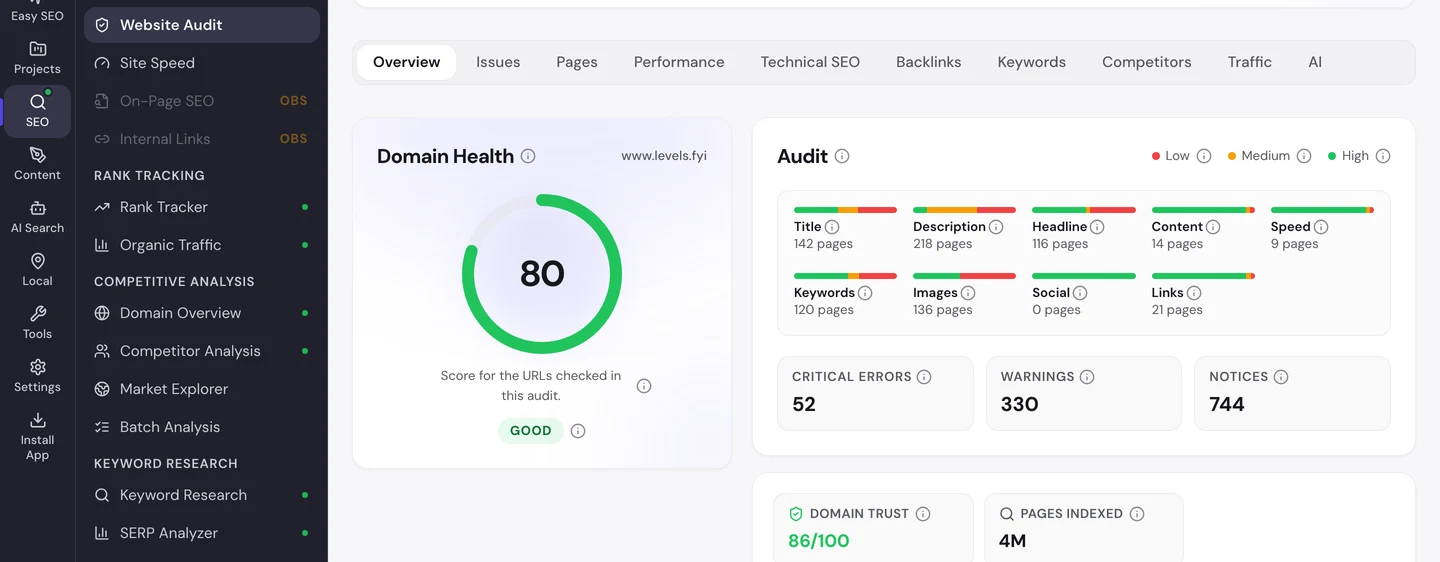Open the Pages tab
This screenshot has height=562, width=1440.
pos(577,62)
